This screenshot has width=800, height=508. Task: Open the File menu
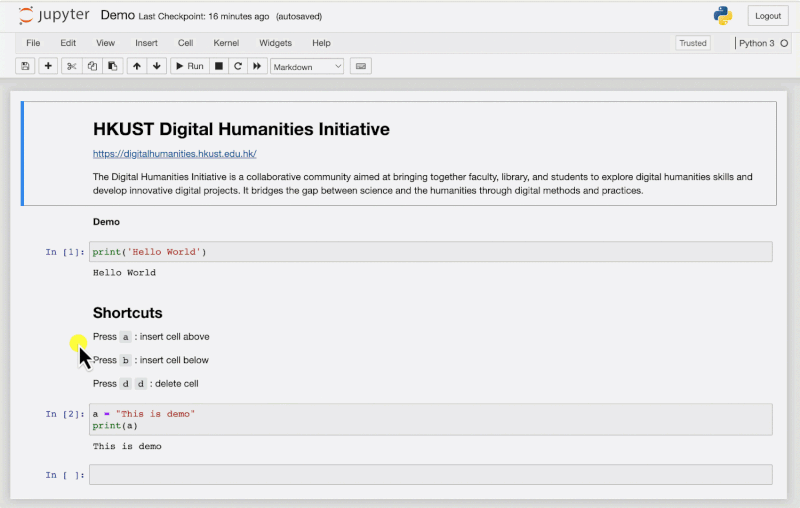tap(33, 43)
